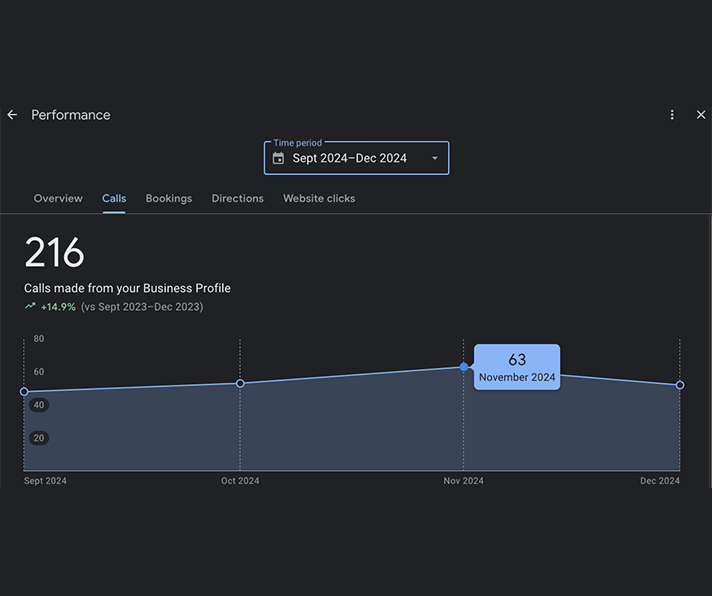Go to the Directions tab

pos(238,198)
